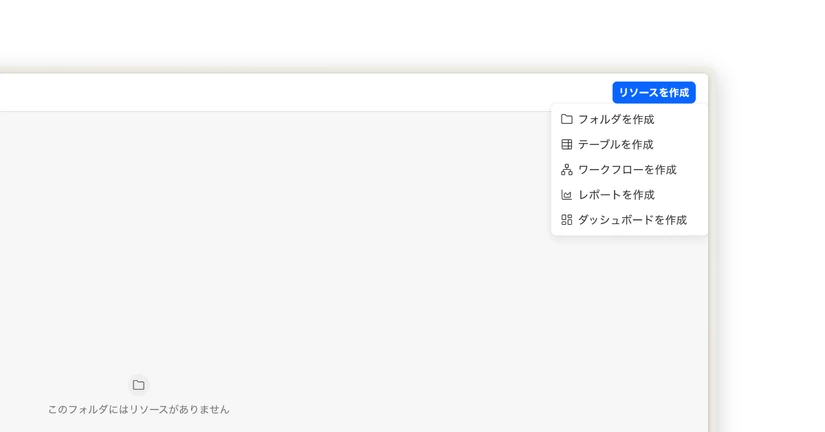Click the chart icon beside レポートを作成

coord(567,195)
